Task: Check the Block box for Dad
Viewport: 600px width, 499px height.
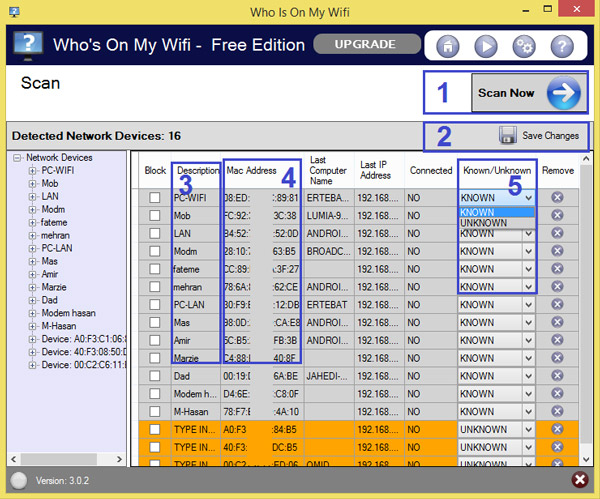Action: click(x=155, y=376)
